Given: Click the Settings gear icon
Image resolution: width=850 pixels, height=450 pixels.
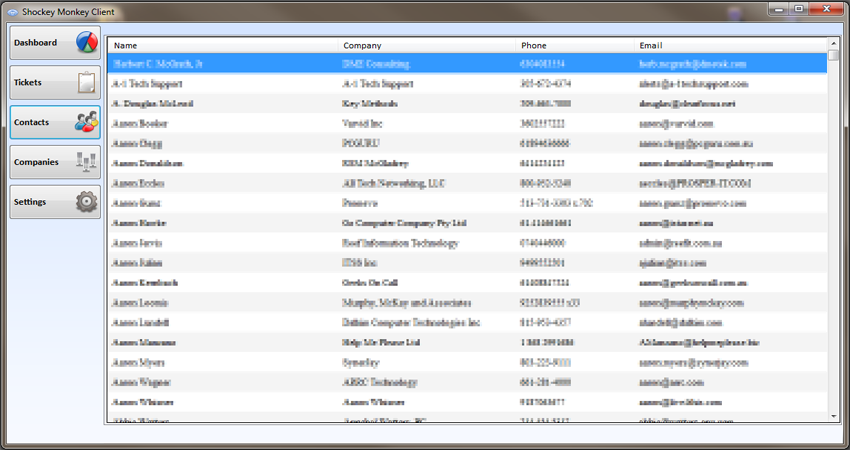Looking at the screenshot, I should (86, 202).
